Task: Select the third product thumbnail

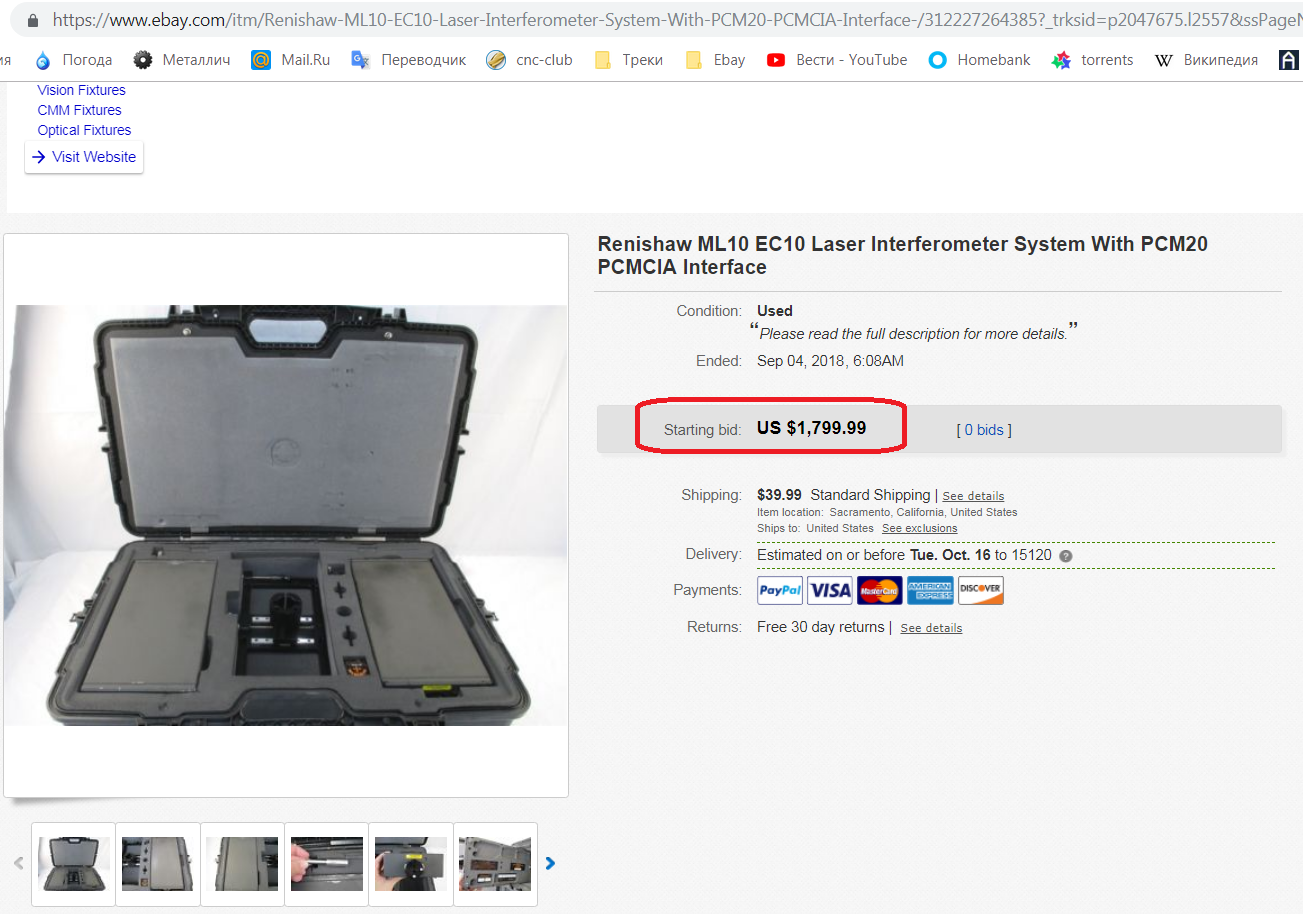Action: click(242, 864)
